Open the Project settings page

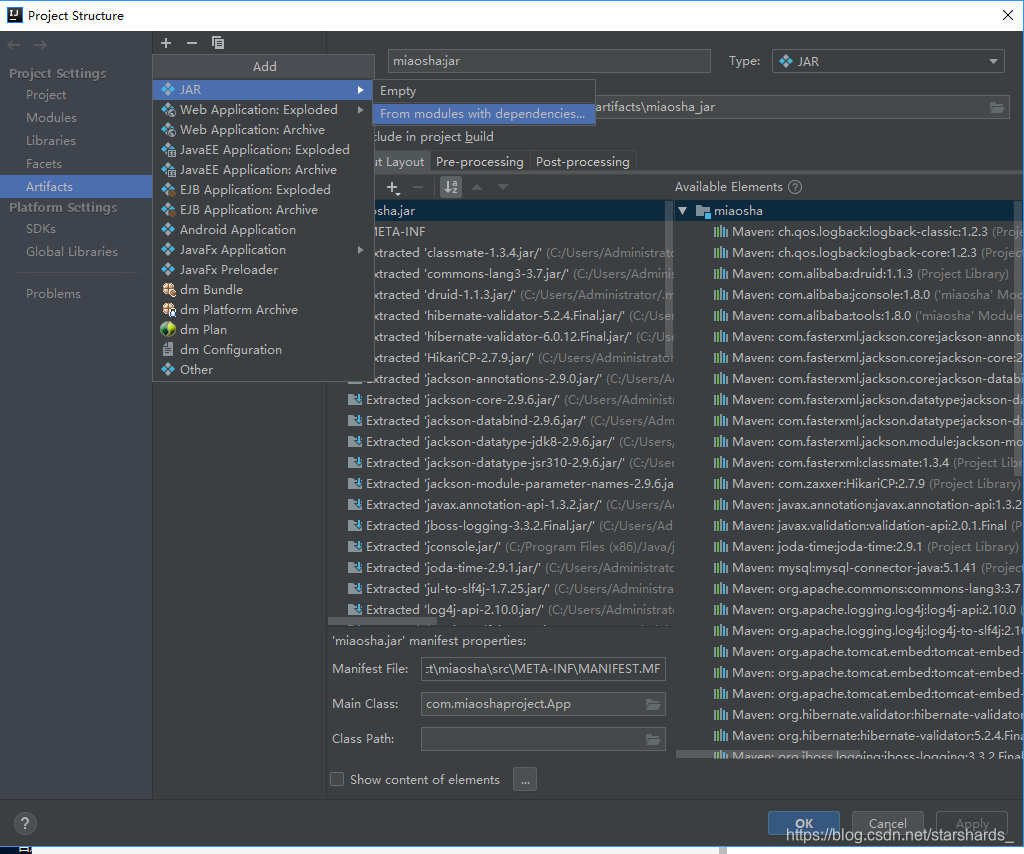pyautogui.click(x=46, y=95)
